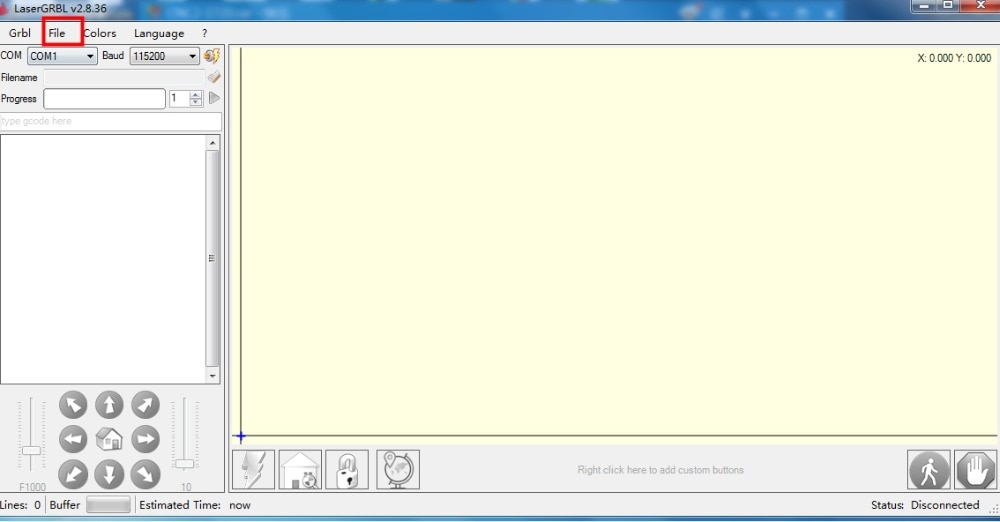The height and width of the screenshot is (522, 1000).
Task: Jog up with the up arrow button
Action: (x=109, y=405)
